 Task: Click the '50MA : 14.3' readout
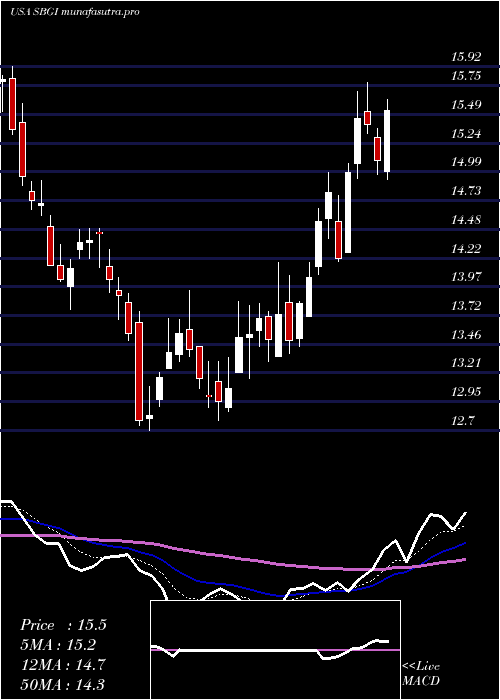pyautogui.click(x=63, y=684)
